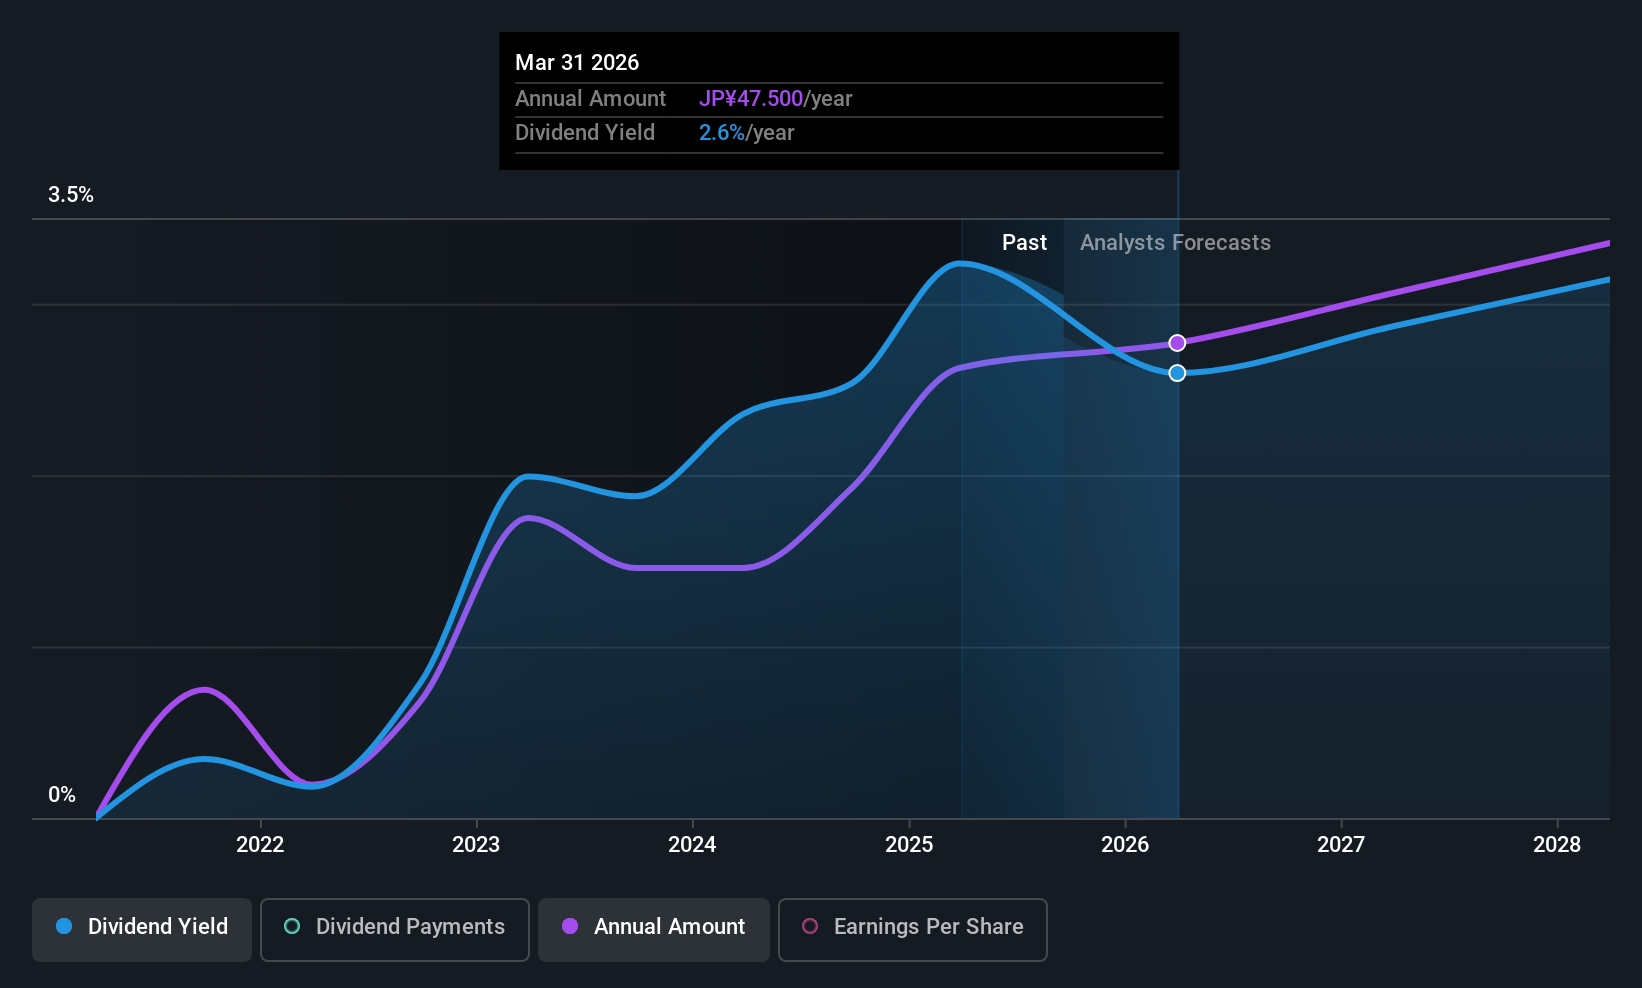Enable the Dividend Payments series

[x=395, y=929]
